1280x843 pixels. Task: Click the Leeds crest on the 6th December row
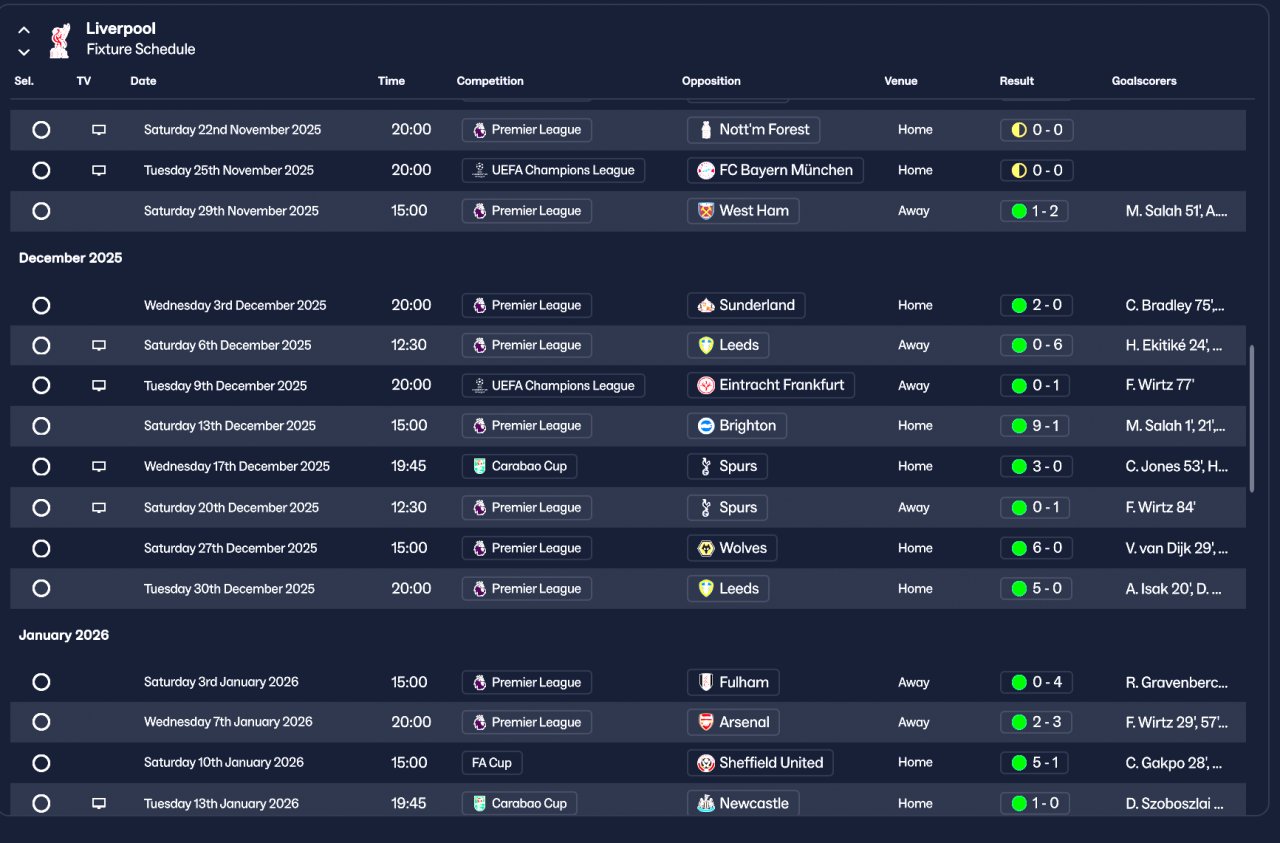click(x=706, y=346)
